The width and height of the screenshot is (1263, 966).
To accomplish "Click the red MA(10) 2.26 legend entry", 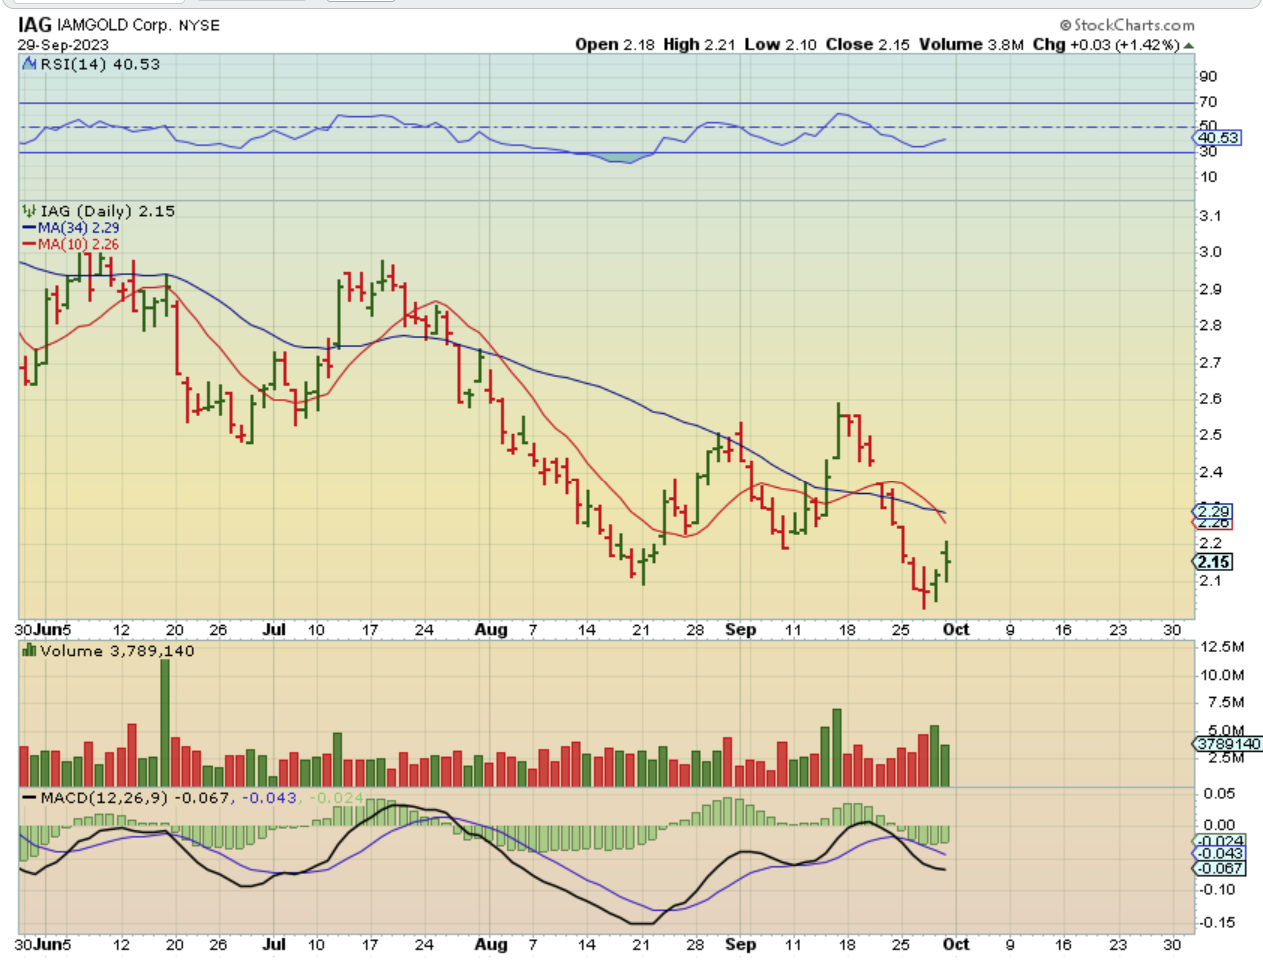I will [70, 244].
